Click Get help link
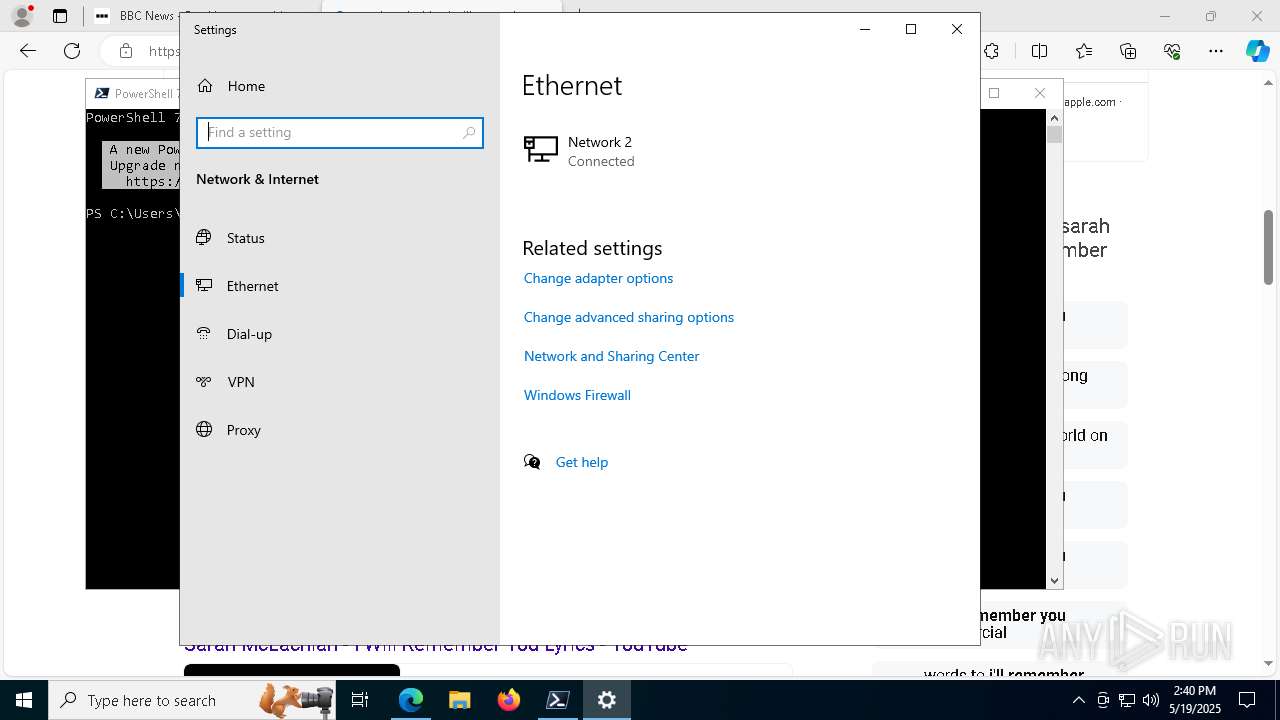1280x720 pixels. [582, 462]
